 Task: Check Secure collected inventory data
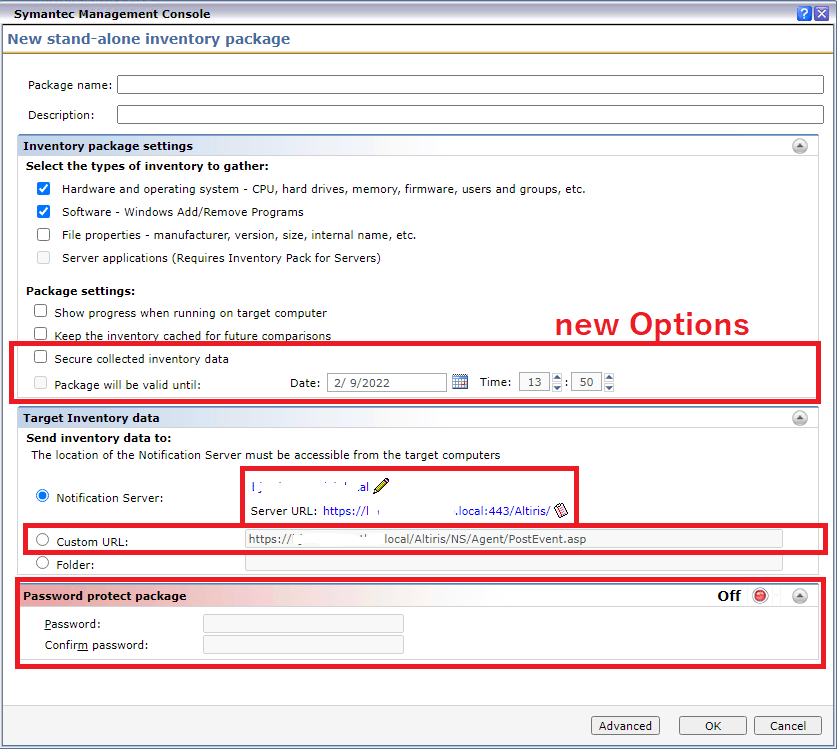point(41,358)
